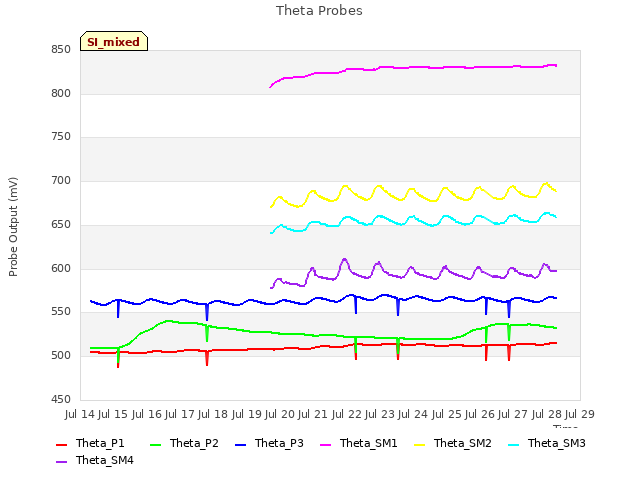Toggle the Theta_P1 legend entry

tap(90, 443)
